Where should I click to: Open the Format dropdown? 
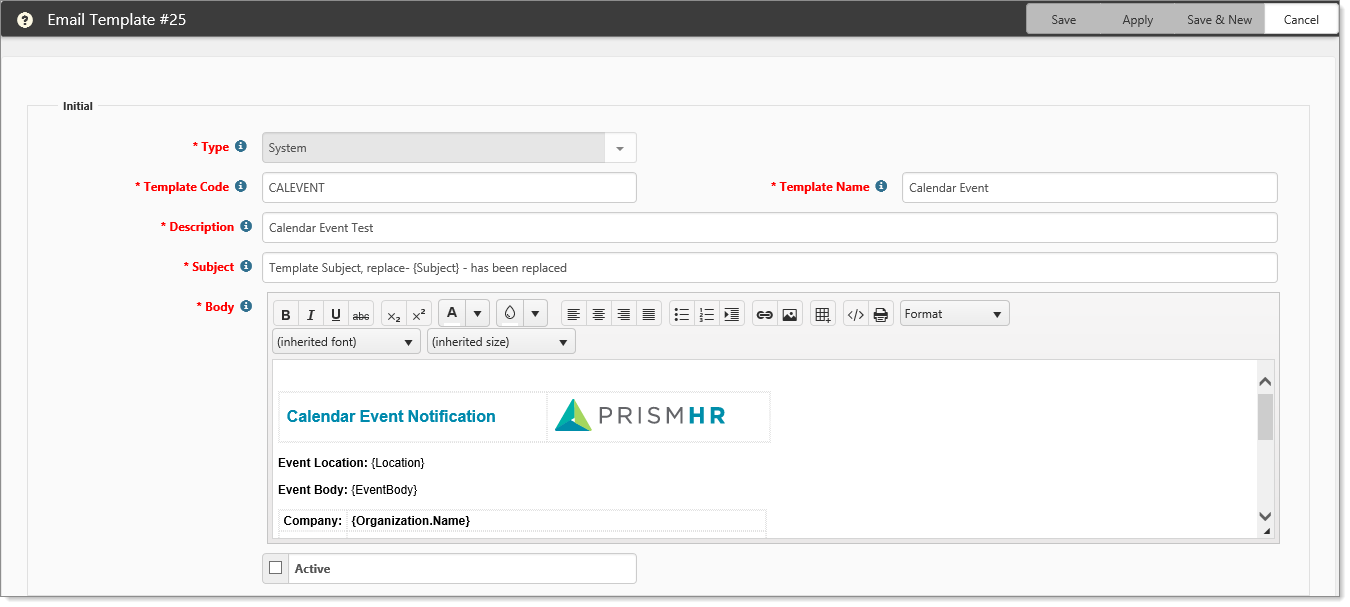[955, 314]
